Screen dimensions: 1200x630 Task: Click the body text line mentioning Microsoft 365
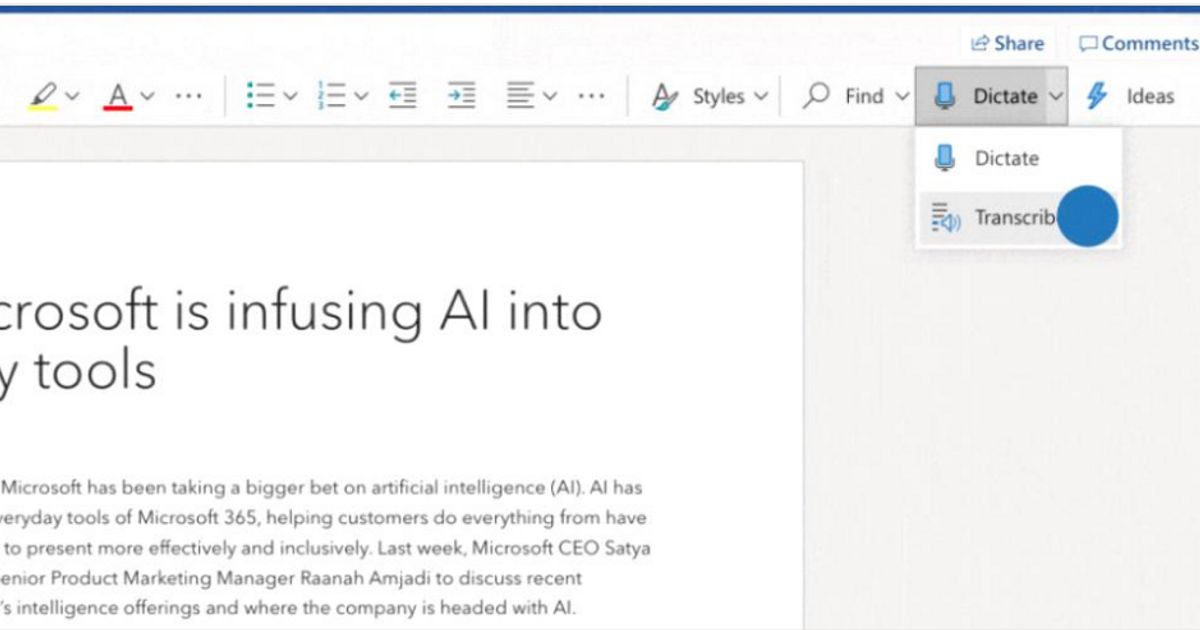(x=323, y=518)
